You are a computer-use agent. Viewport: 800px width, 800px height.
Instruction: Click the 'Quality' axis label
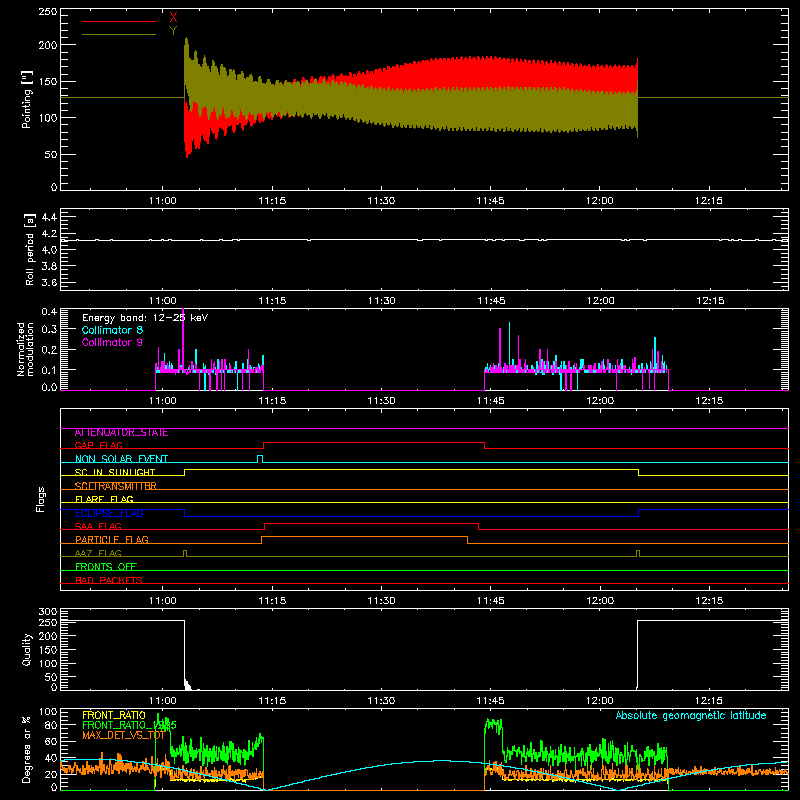[x=27, y=649]
